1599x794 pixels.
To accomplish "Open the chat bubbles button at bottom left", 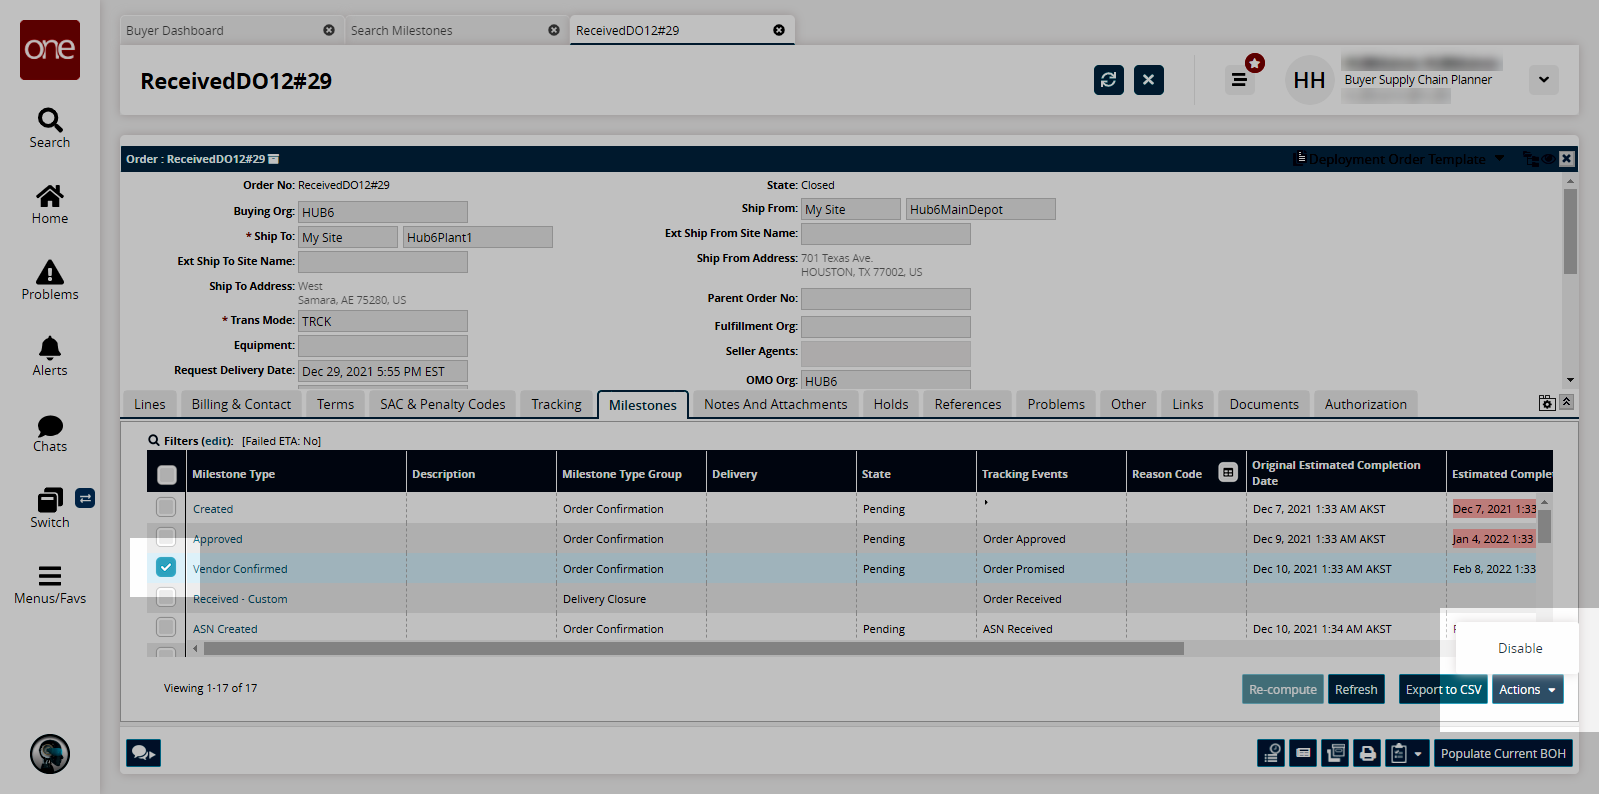I will pyautogui.click(x=143, y=753).
